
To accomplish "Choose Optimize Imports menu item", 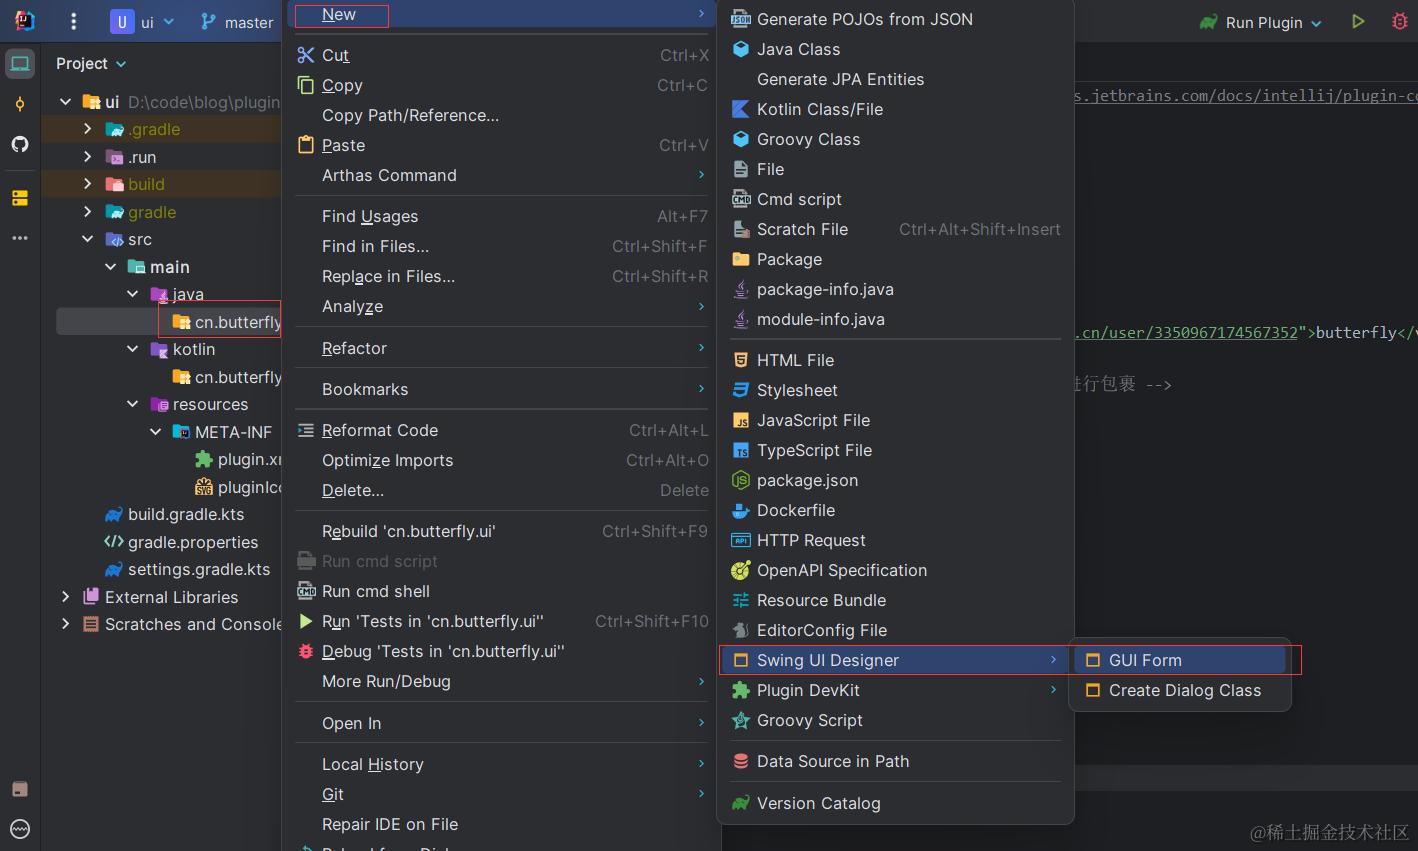I will coord(502,460).
